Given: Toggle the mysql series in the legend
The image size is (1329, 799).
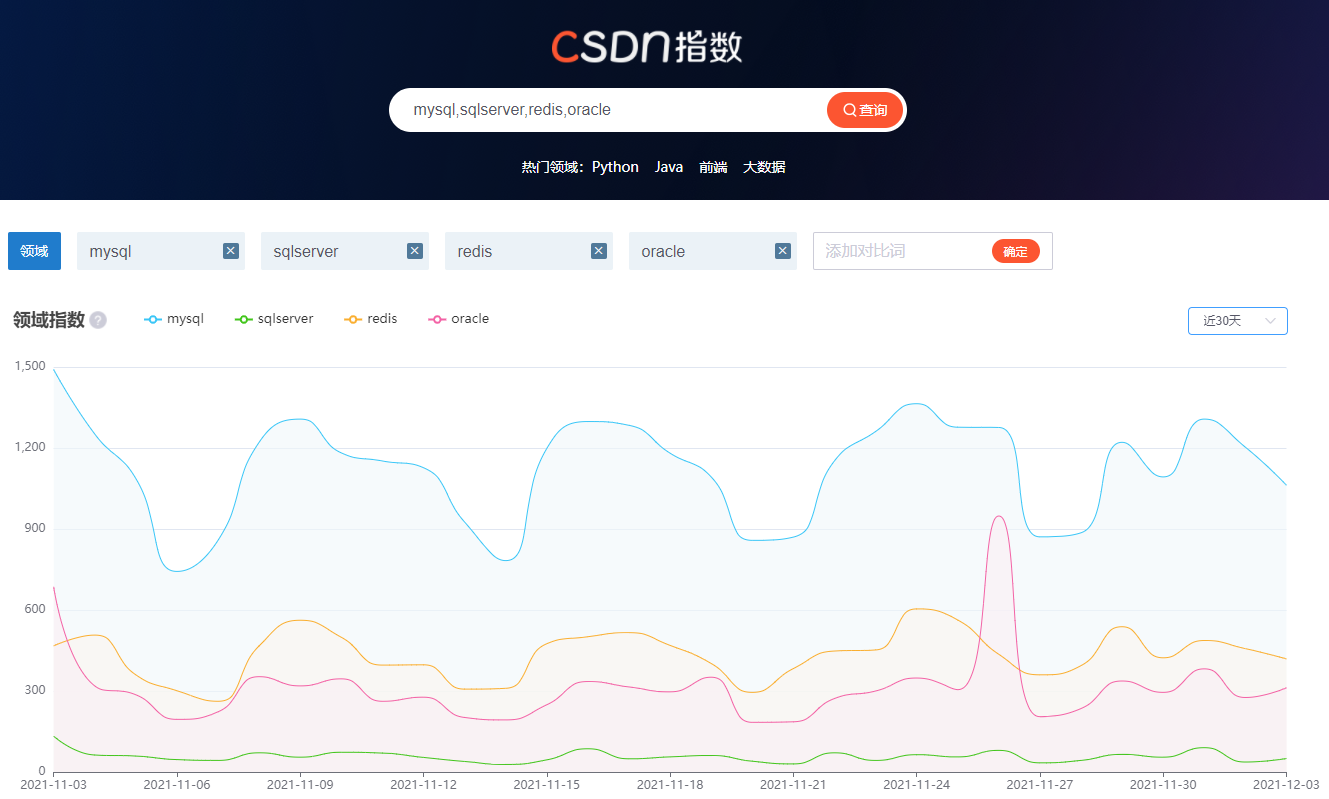Looking at the screenshot, I should [x=174, y=319].
